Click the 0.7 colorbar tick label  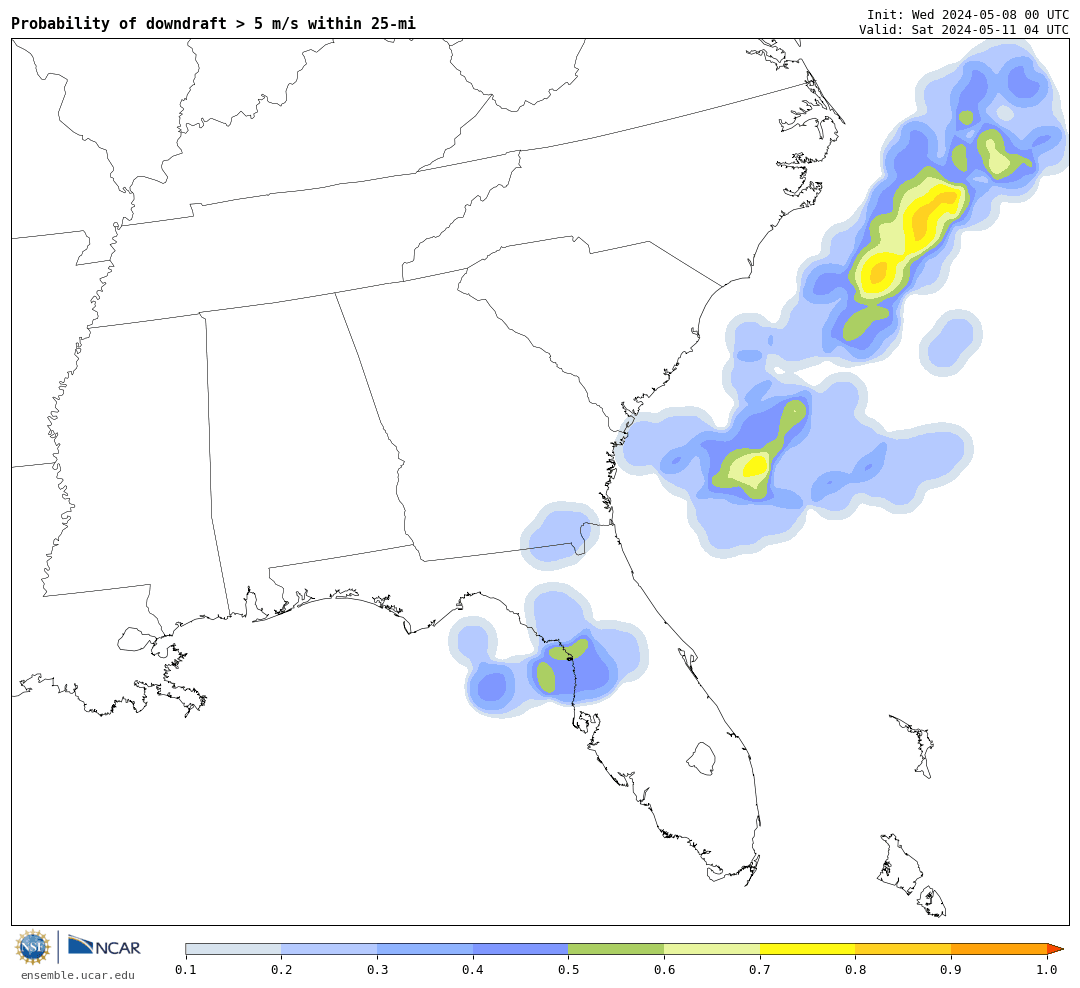(760, 970)
